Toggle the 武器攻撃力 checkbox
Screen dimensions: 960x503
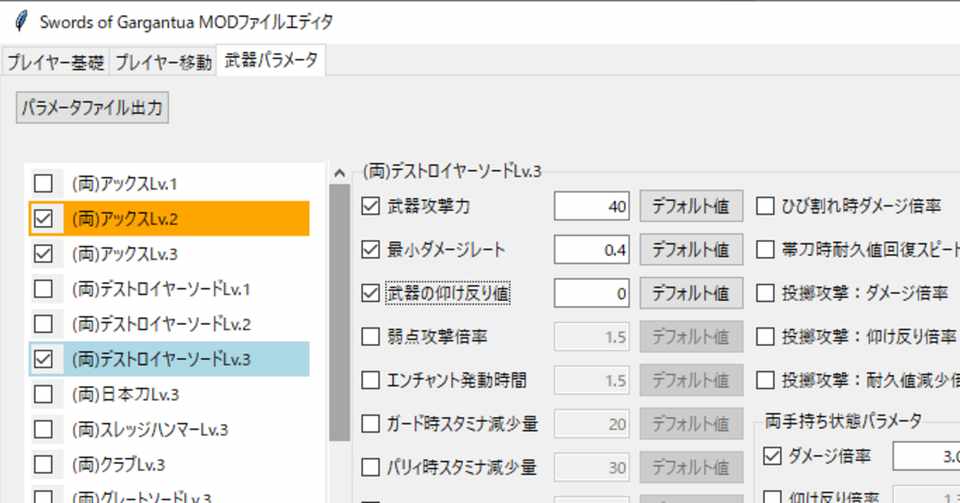click(x=371, y=207)
